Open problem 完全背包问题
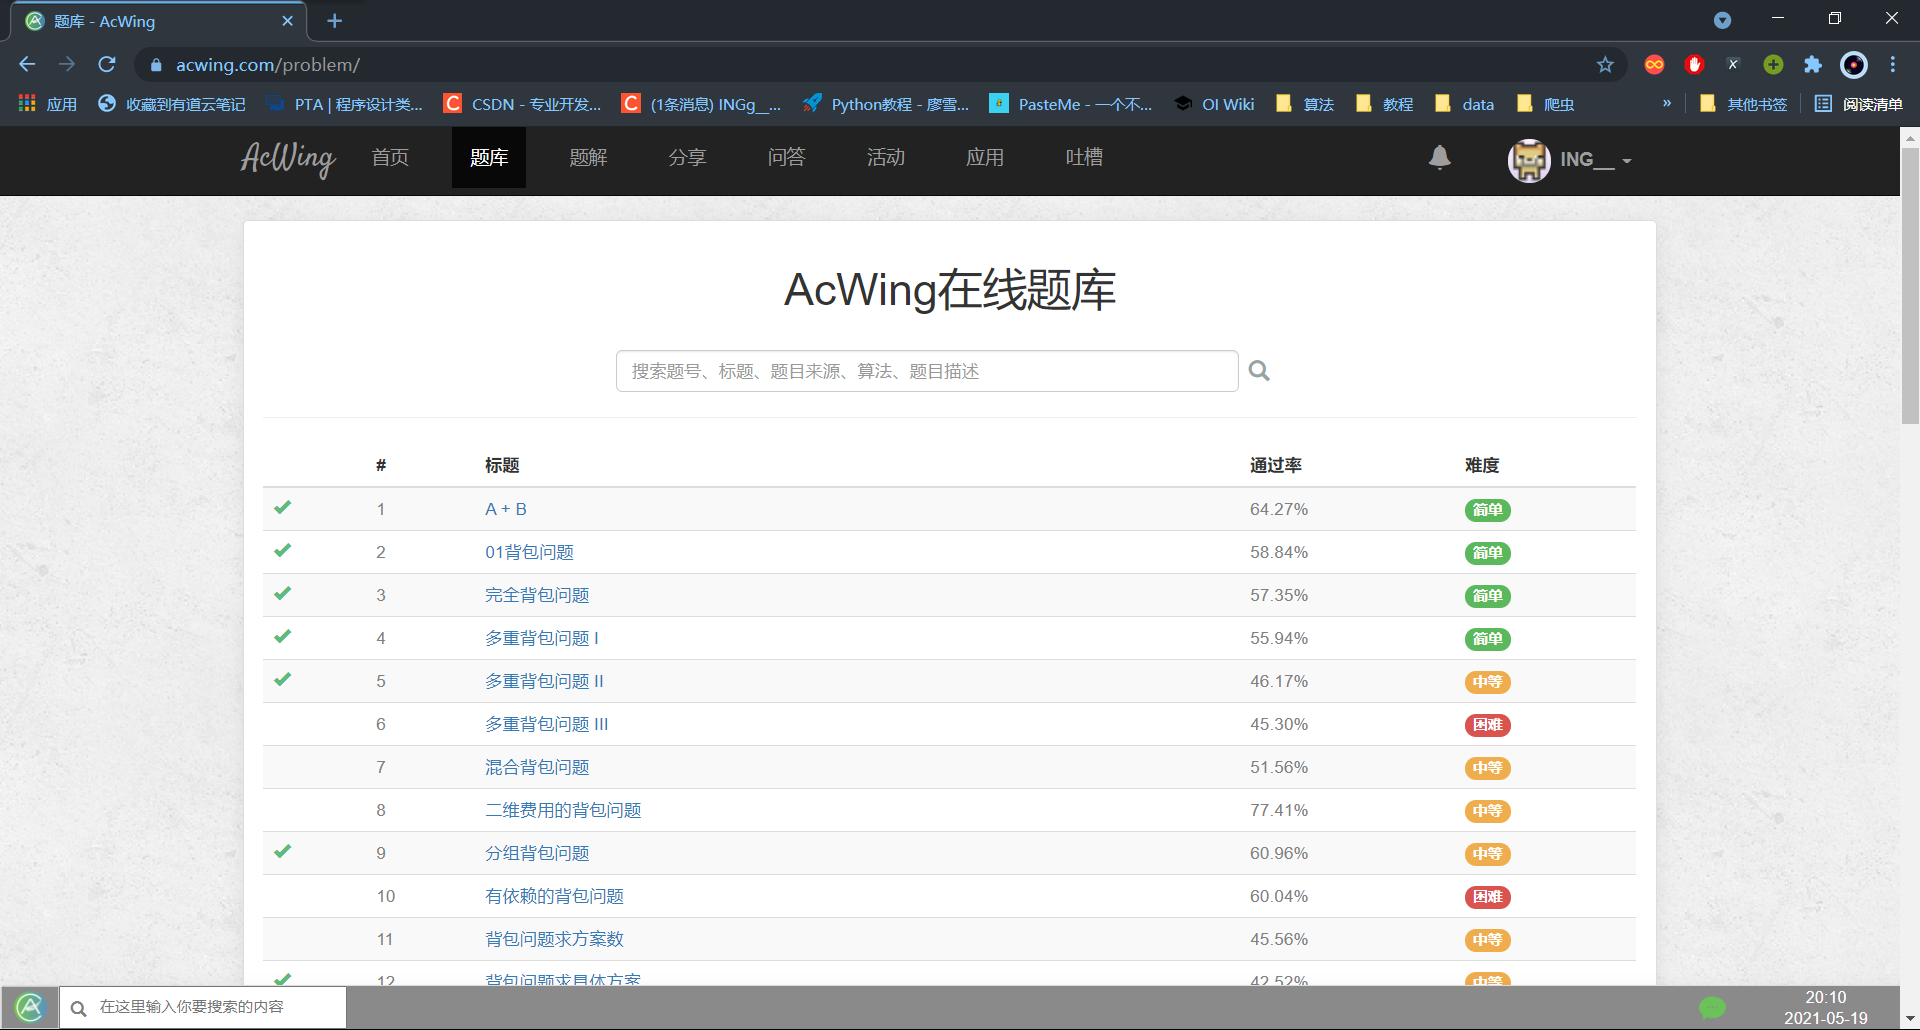The image size is (1920, 1030). (x=537, y=595)
